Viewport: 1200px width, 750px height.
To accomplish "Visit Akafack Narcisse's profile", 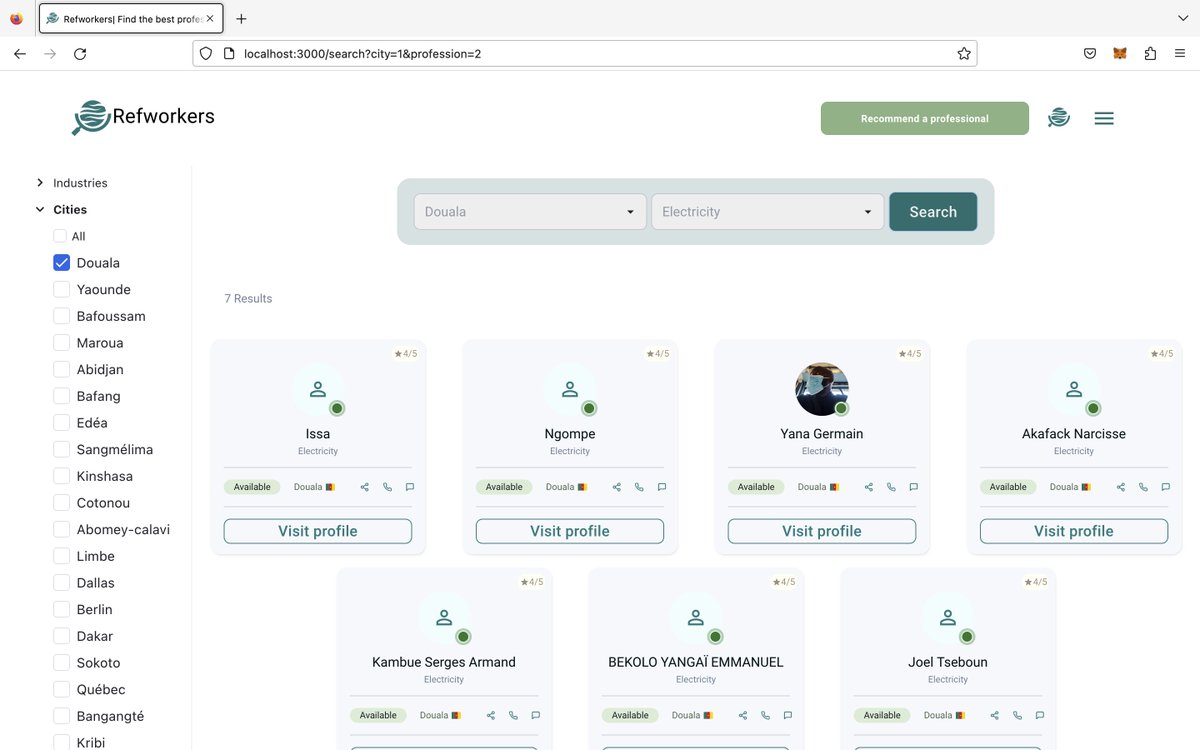I will (x=1074, y=531).
